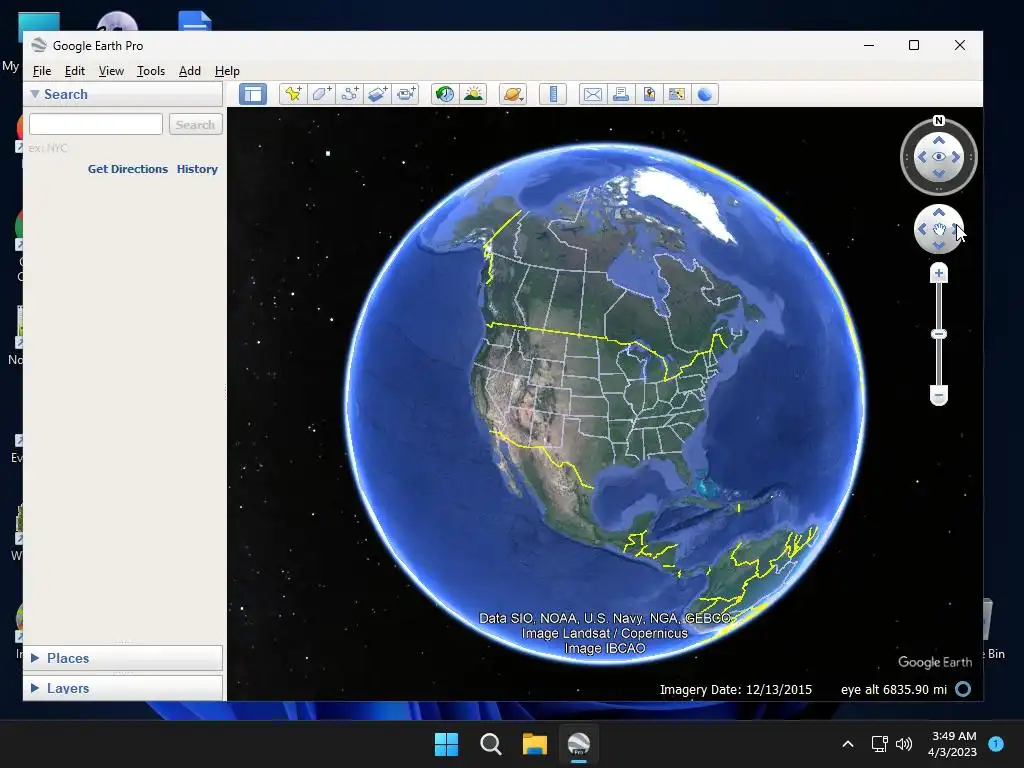This screenshot has width=1024, height=768.
Task: Click look-up arrow on compass ring
Action: 938,140
